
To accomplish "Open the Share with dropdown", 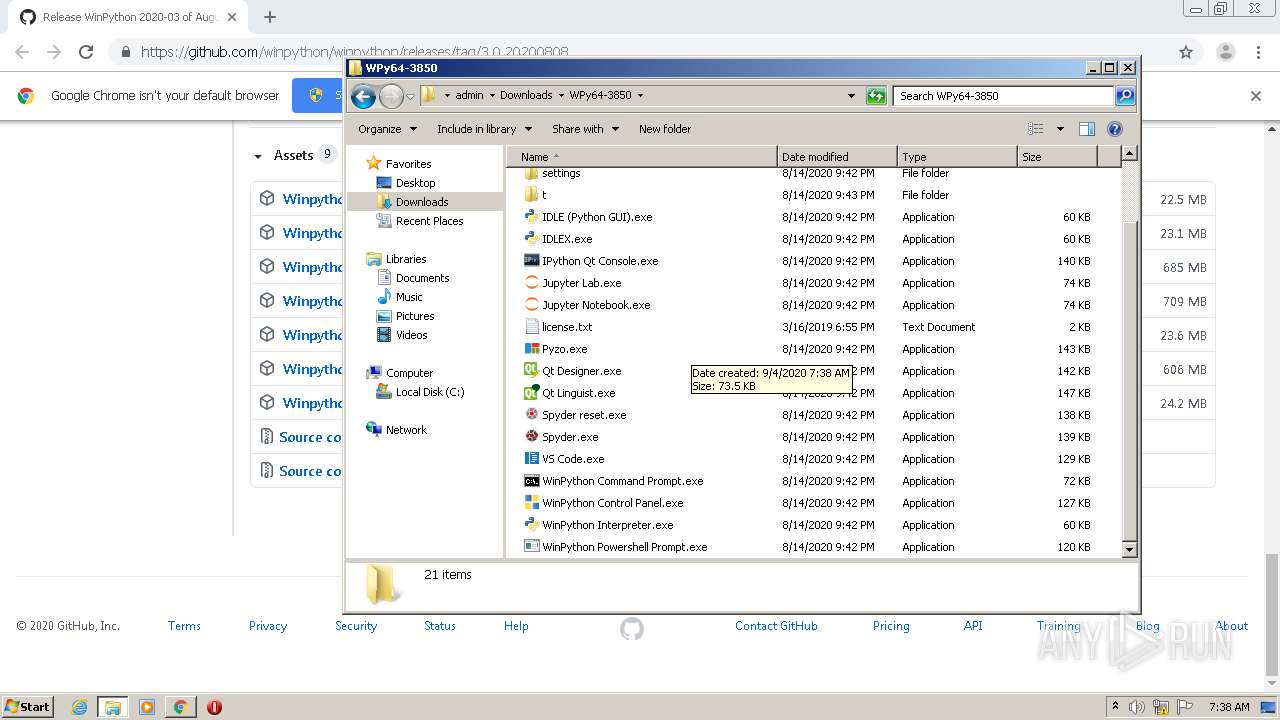I will (585, 129).
